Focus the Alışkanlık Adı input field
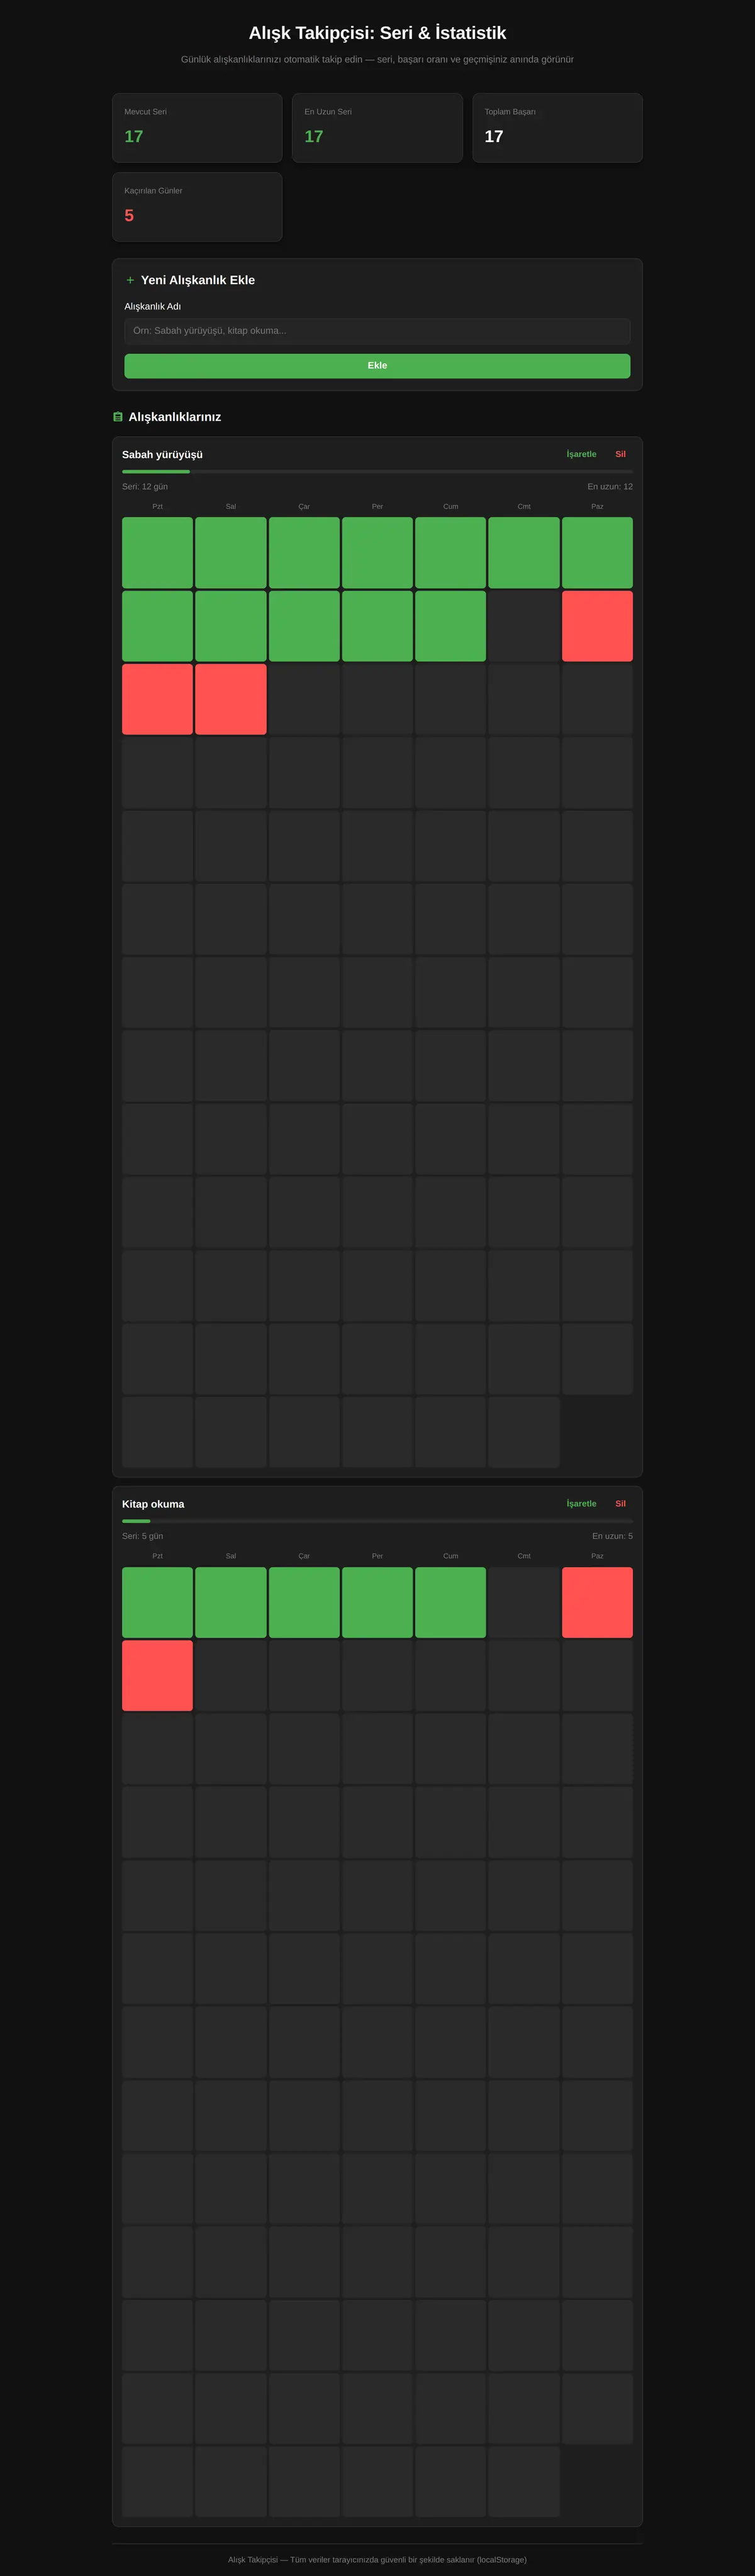 377,331
